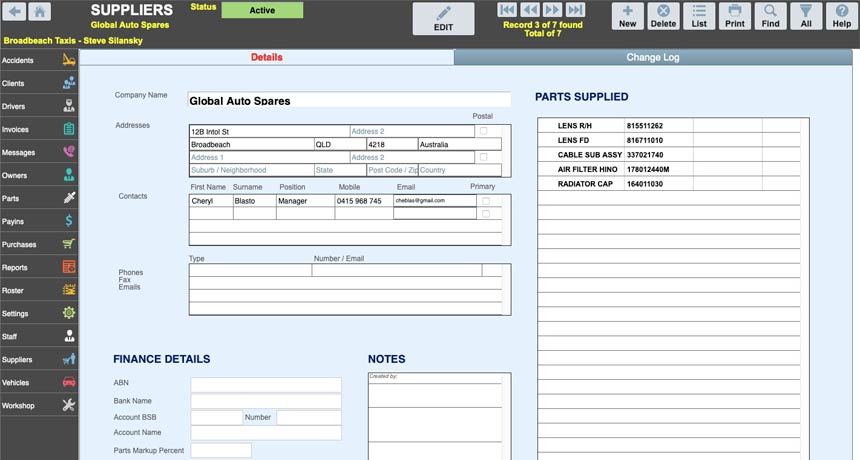This screenshot has height=460, width=860.
Task: Delete the current supplier record
Action: [663, 16]
